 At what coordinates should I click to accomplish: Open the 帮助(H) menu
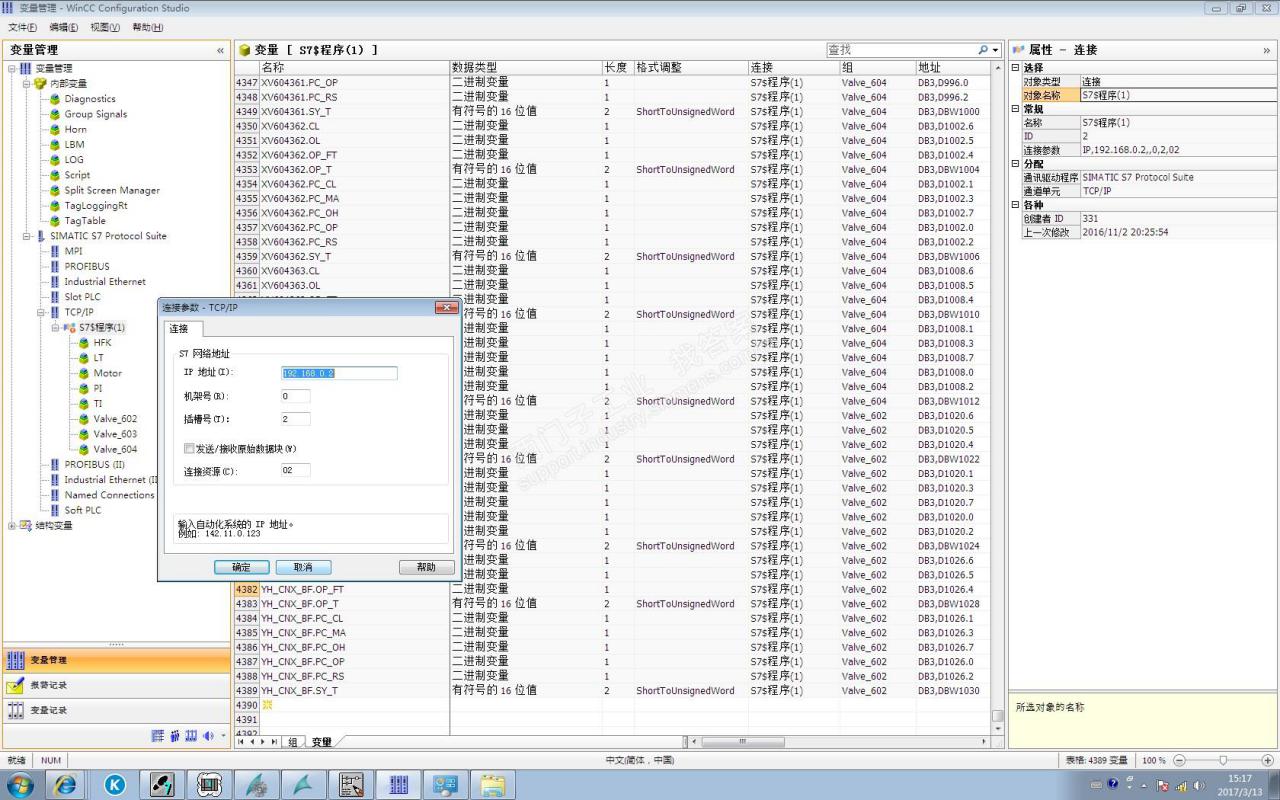(148, 27)
